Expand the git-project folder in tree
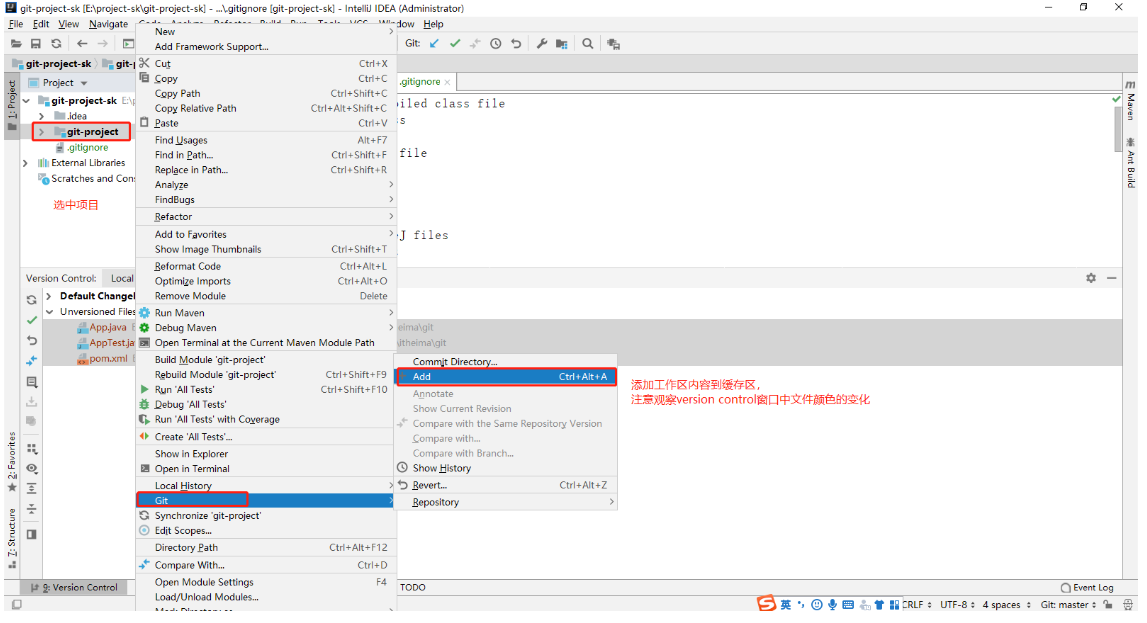The width and height of the screenshot is (1147, 623). coord(42,132)
